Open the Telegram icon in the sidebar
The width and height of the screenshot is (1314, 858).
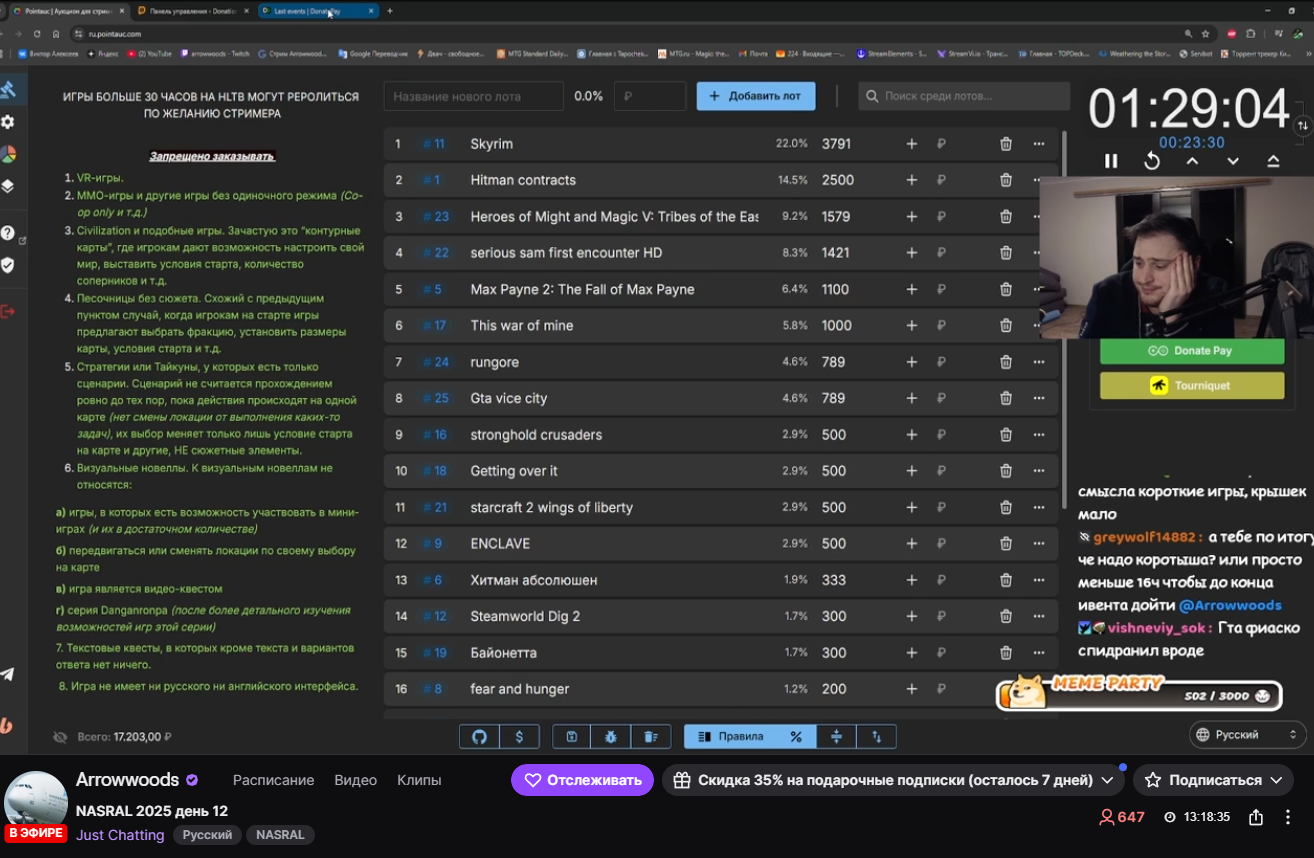click(x=7, y=675)
